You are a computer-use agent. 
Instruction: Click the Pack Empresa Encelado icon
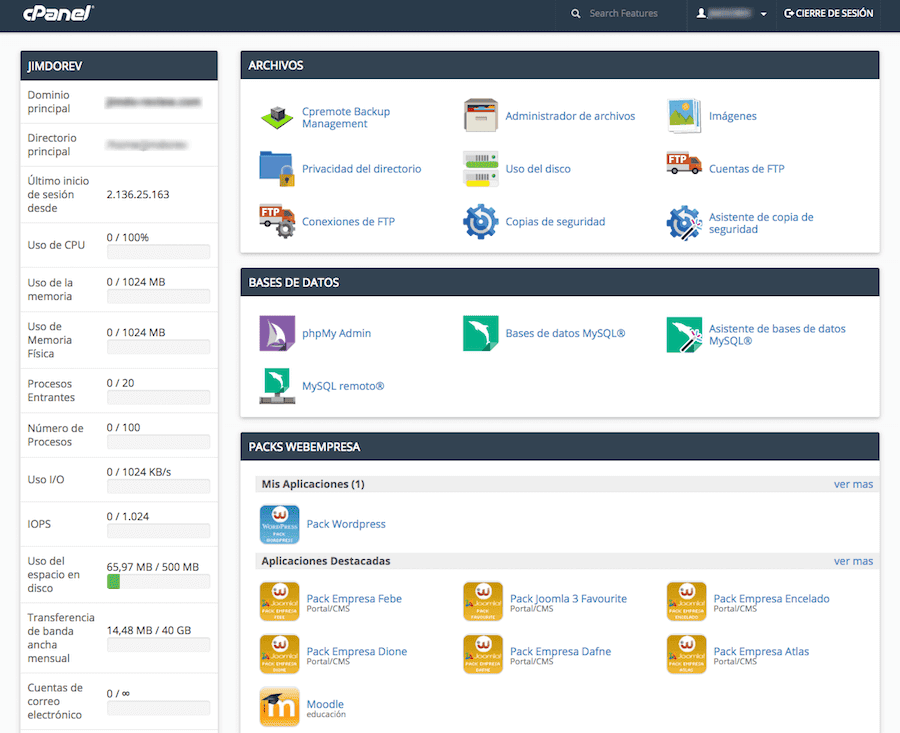pyautogui.click(x=686, y=601)
